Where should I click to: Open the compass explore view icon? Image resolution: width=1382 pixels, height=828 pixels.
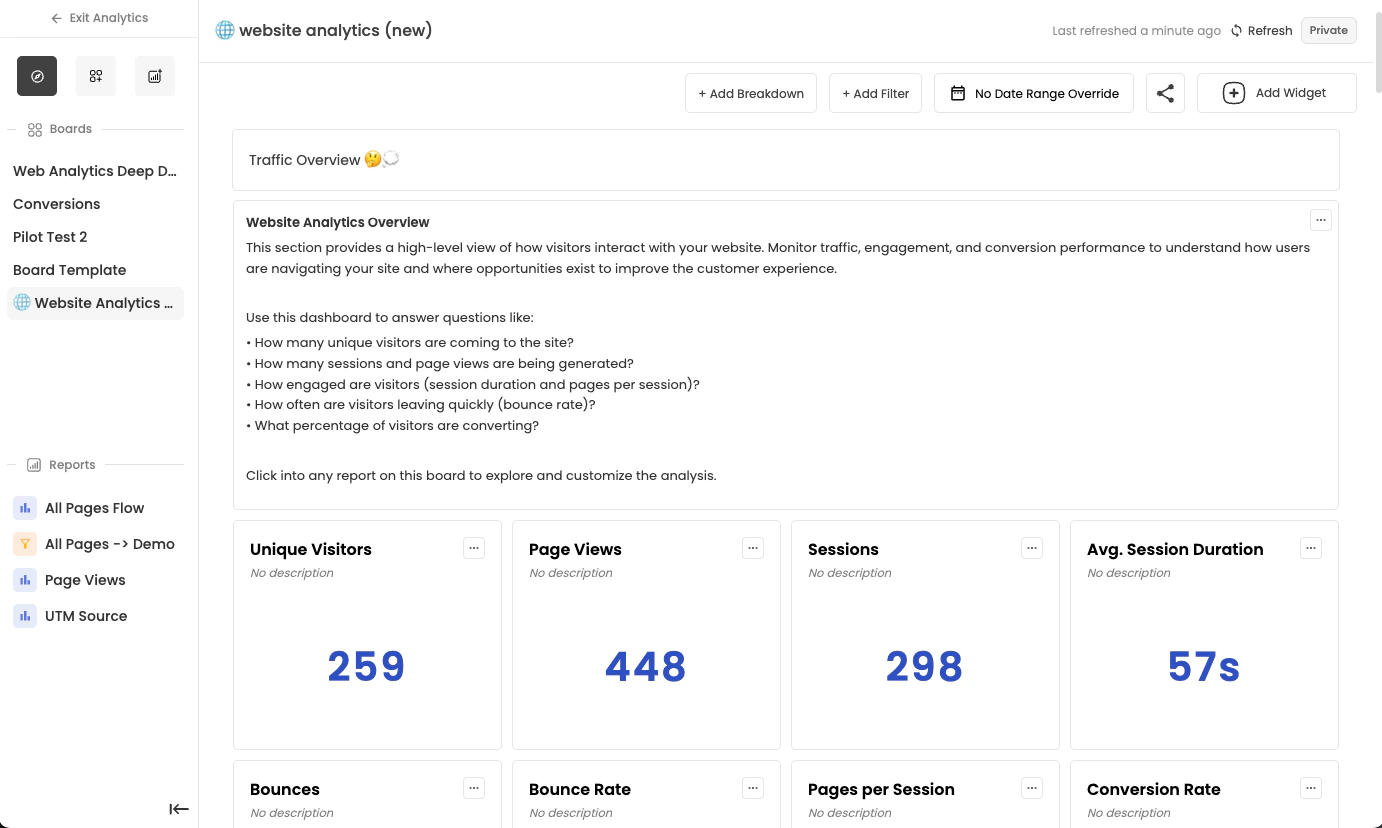(37, 76)
